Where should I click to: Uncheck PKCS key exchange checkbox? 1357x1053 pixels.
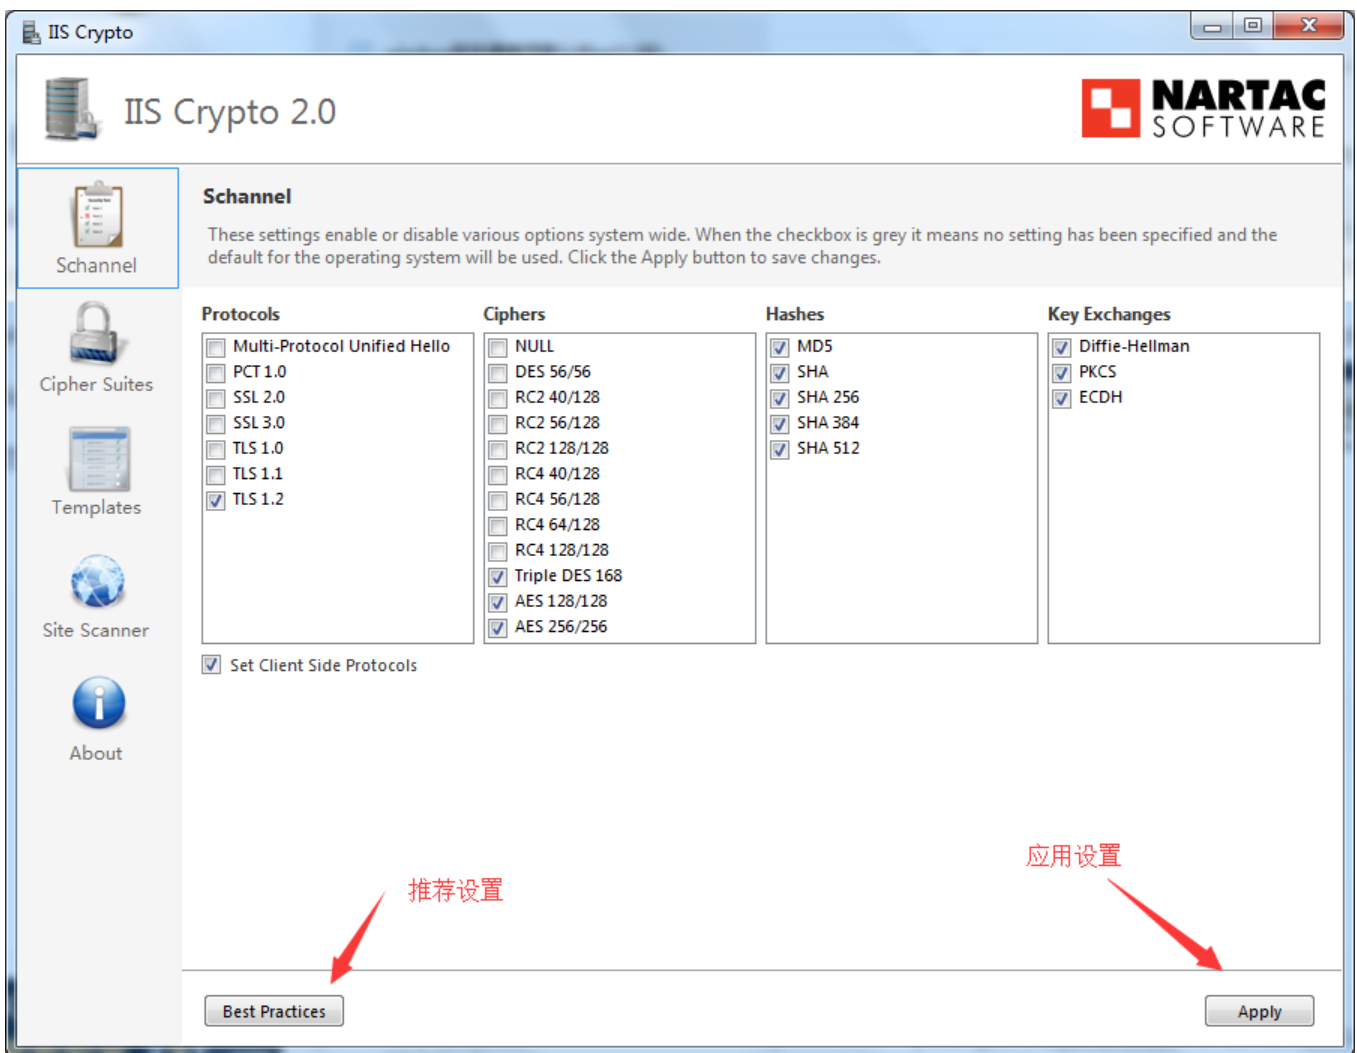(x=1061, y=373)
